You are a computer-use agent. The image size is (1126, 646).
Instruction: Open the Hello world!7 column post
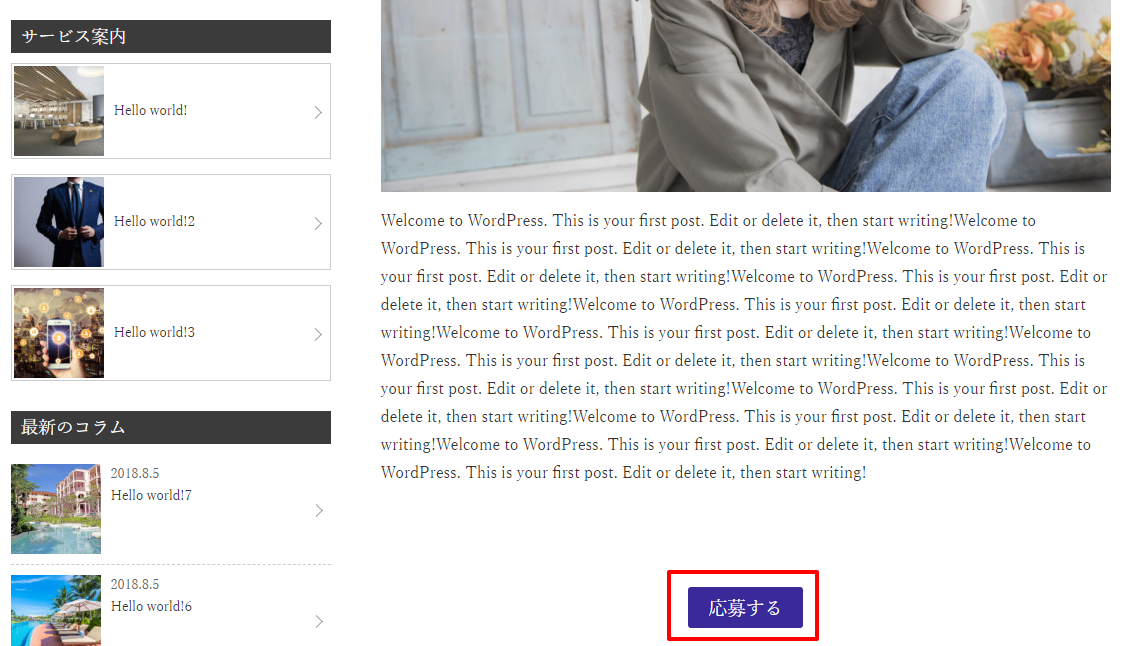[x=152, y=495]
